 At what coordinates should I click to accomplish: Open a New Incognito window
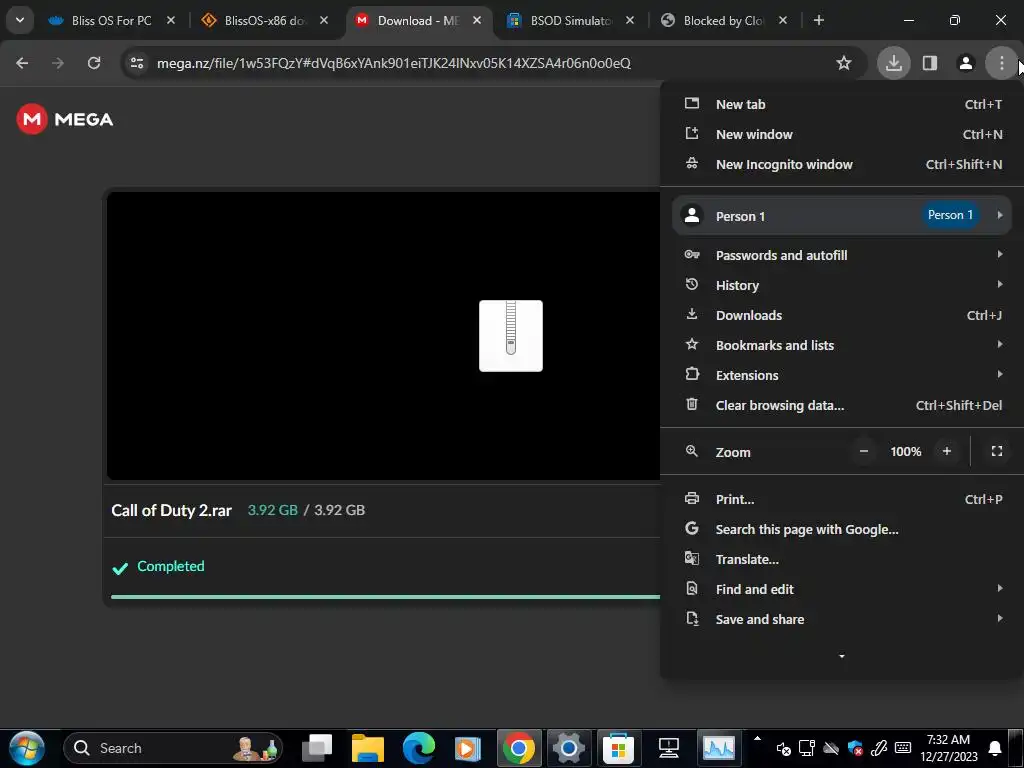[x=841, y=165]
